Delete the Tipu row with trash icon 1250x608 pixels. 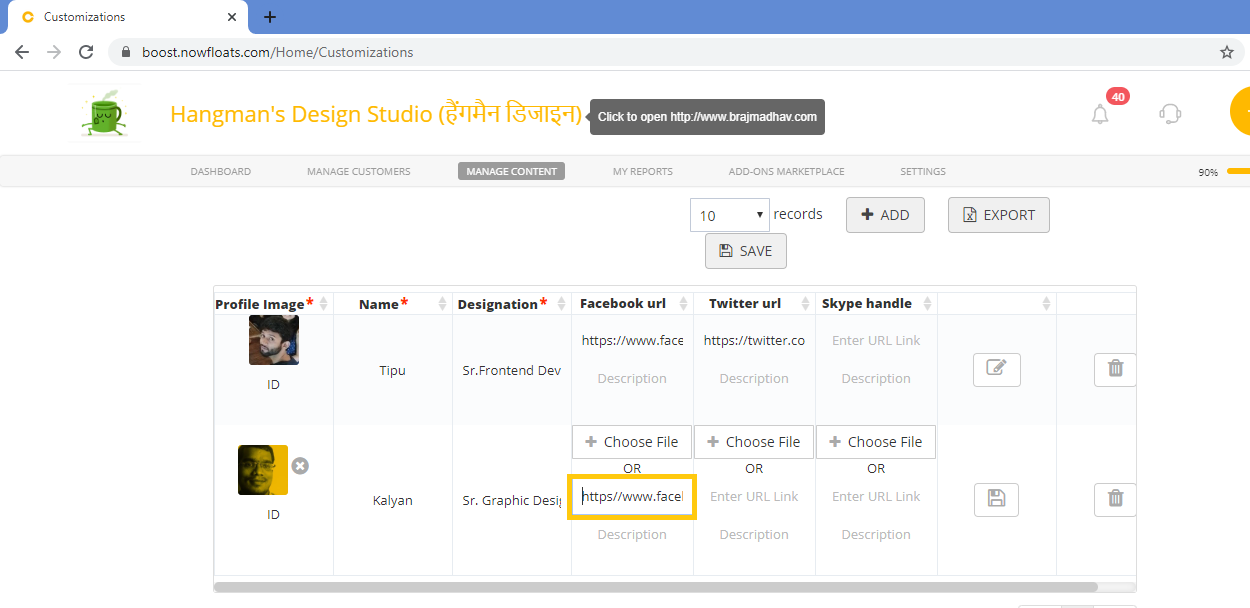(1115, 369)
